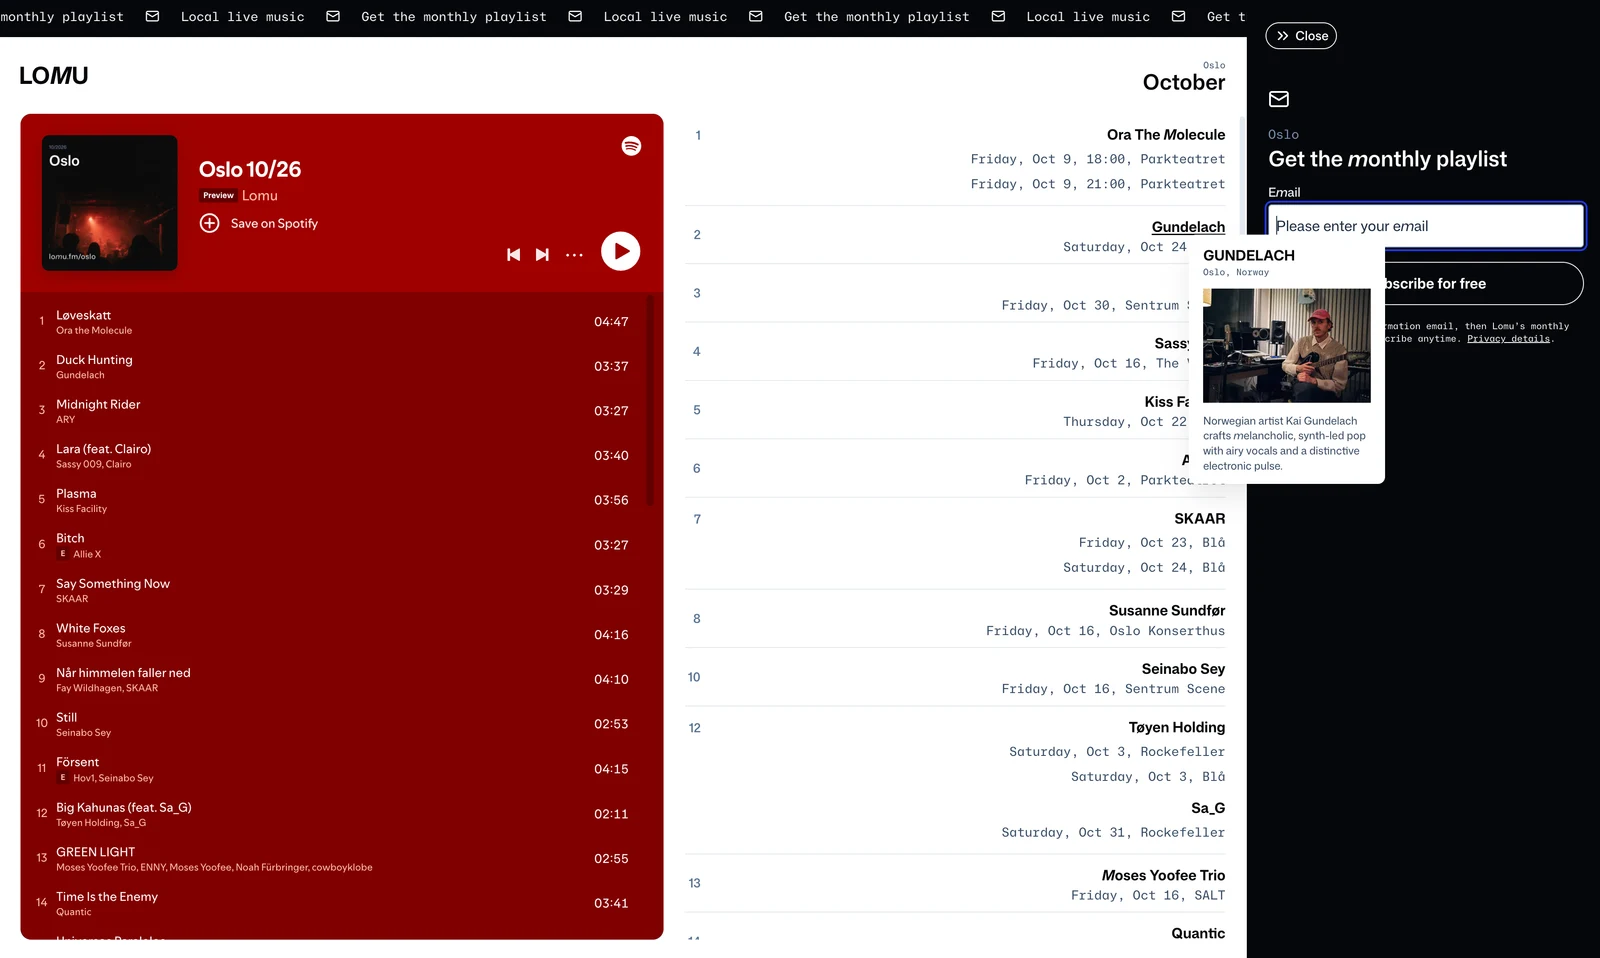Click the envelope icon above Get the monthly playlist

[1278, 99]
